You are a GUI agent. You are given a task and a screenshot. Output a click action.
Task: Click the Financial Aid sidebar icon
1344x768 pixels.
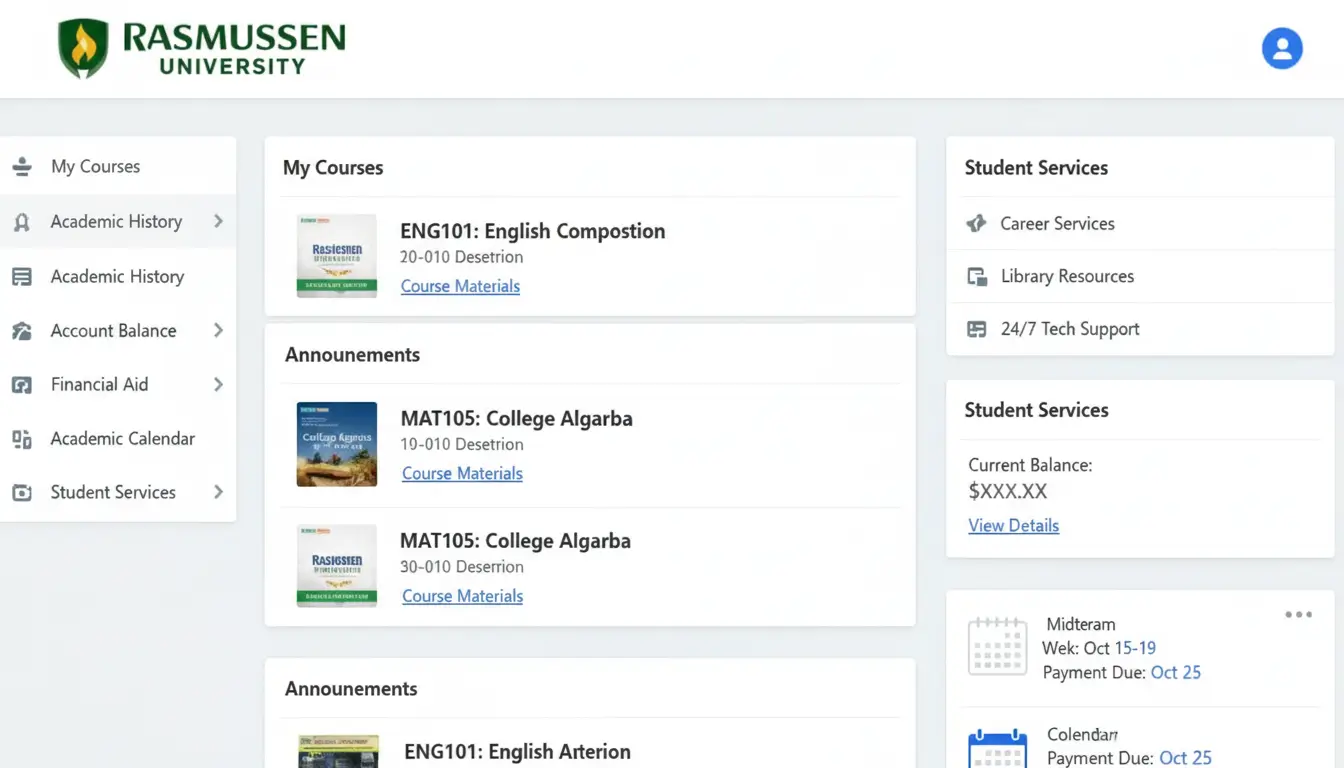tap(22, 385)
